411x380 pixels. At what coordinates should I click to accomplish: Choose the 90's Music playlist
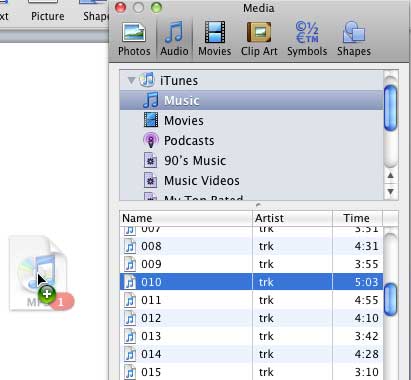(251, 160)
